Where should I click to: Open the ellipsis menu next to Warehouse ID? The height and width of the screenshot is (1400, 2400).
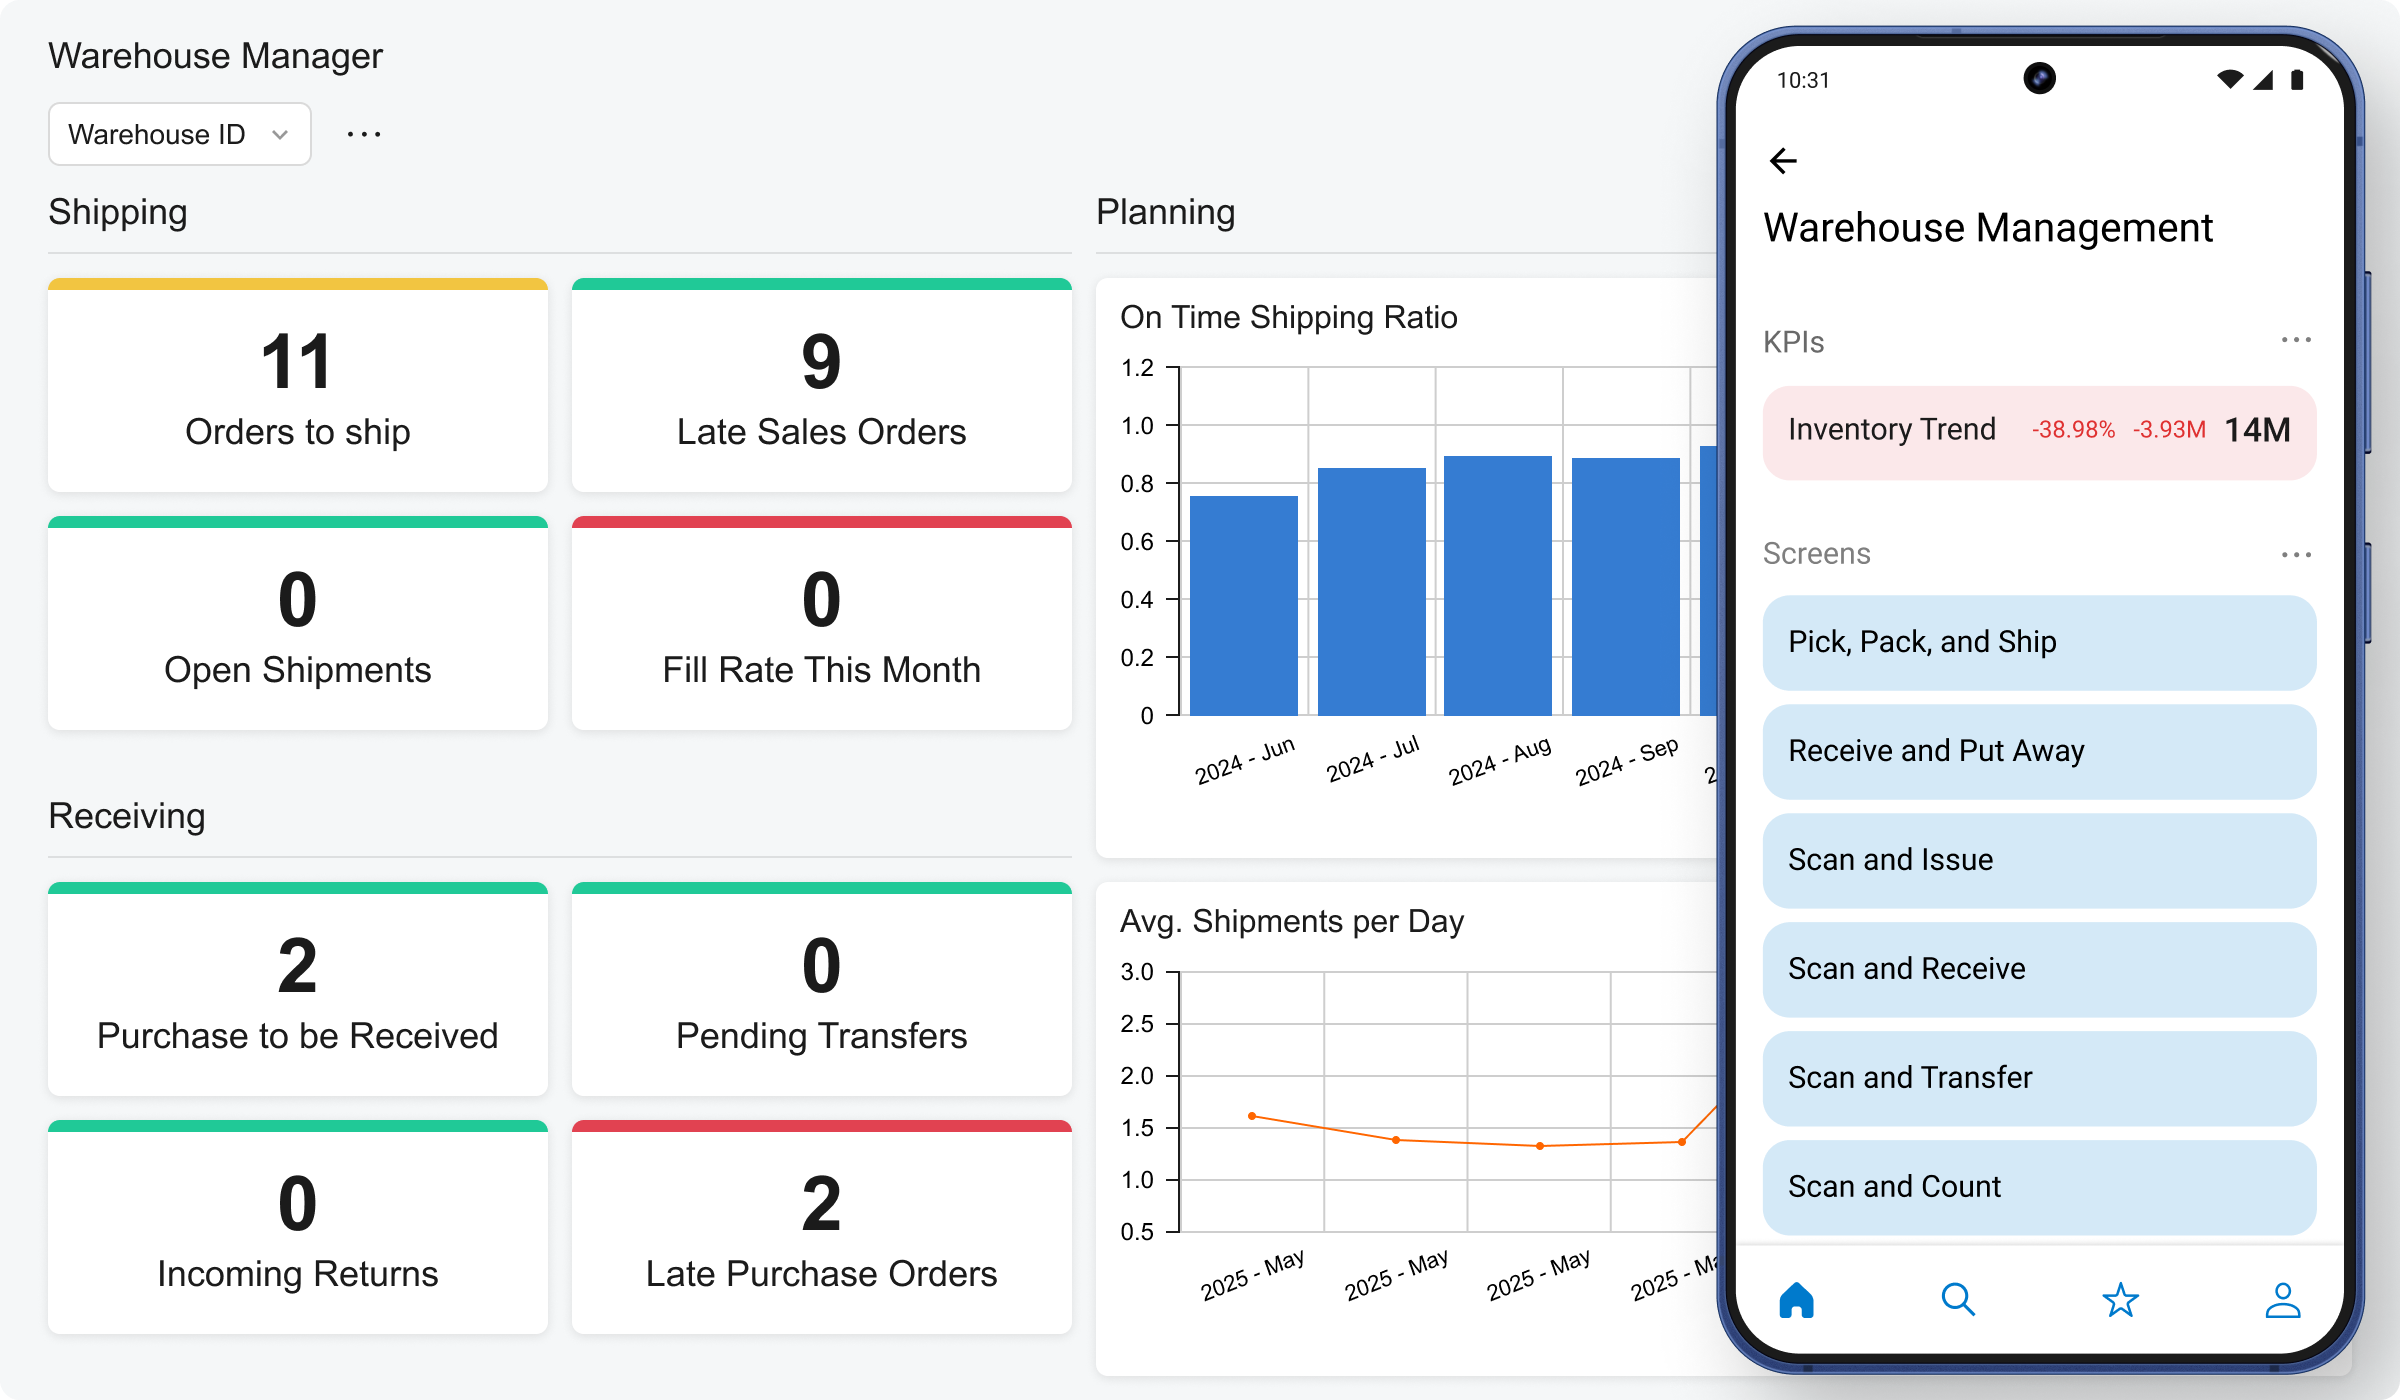coord(364,133)
